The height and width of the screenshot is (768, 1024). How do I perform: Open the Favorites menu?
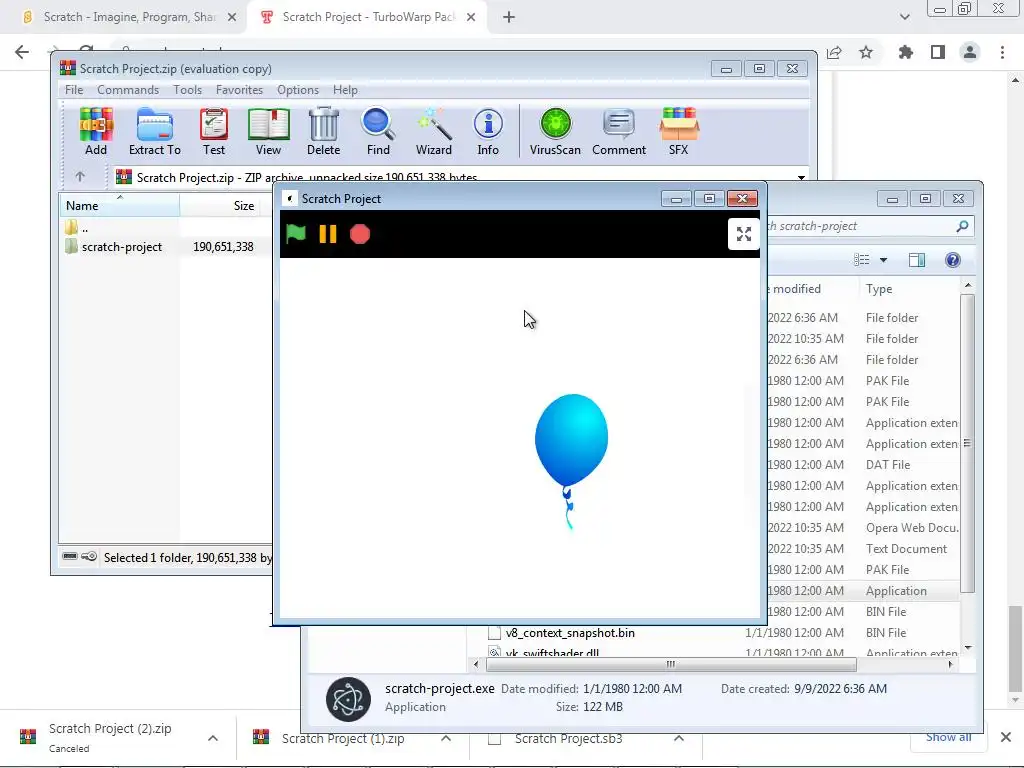(239, 89)
